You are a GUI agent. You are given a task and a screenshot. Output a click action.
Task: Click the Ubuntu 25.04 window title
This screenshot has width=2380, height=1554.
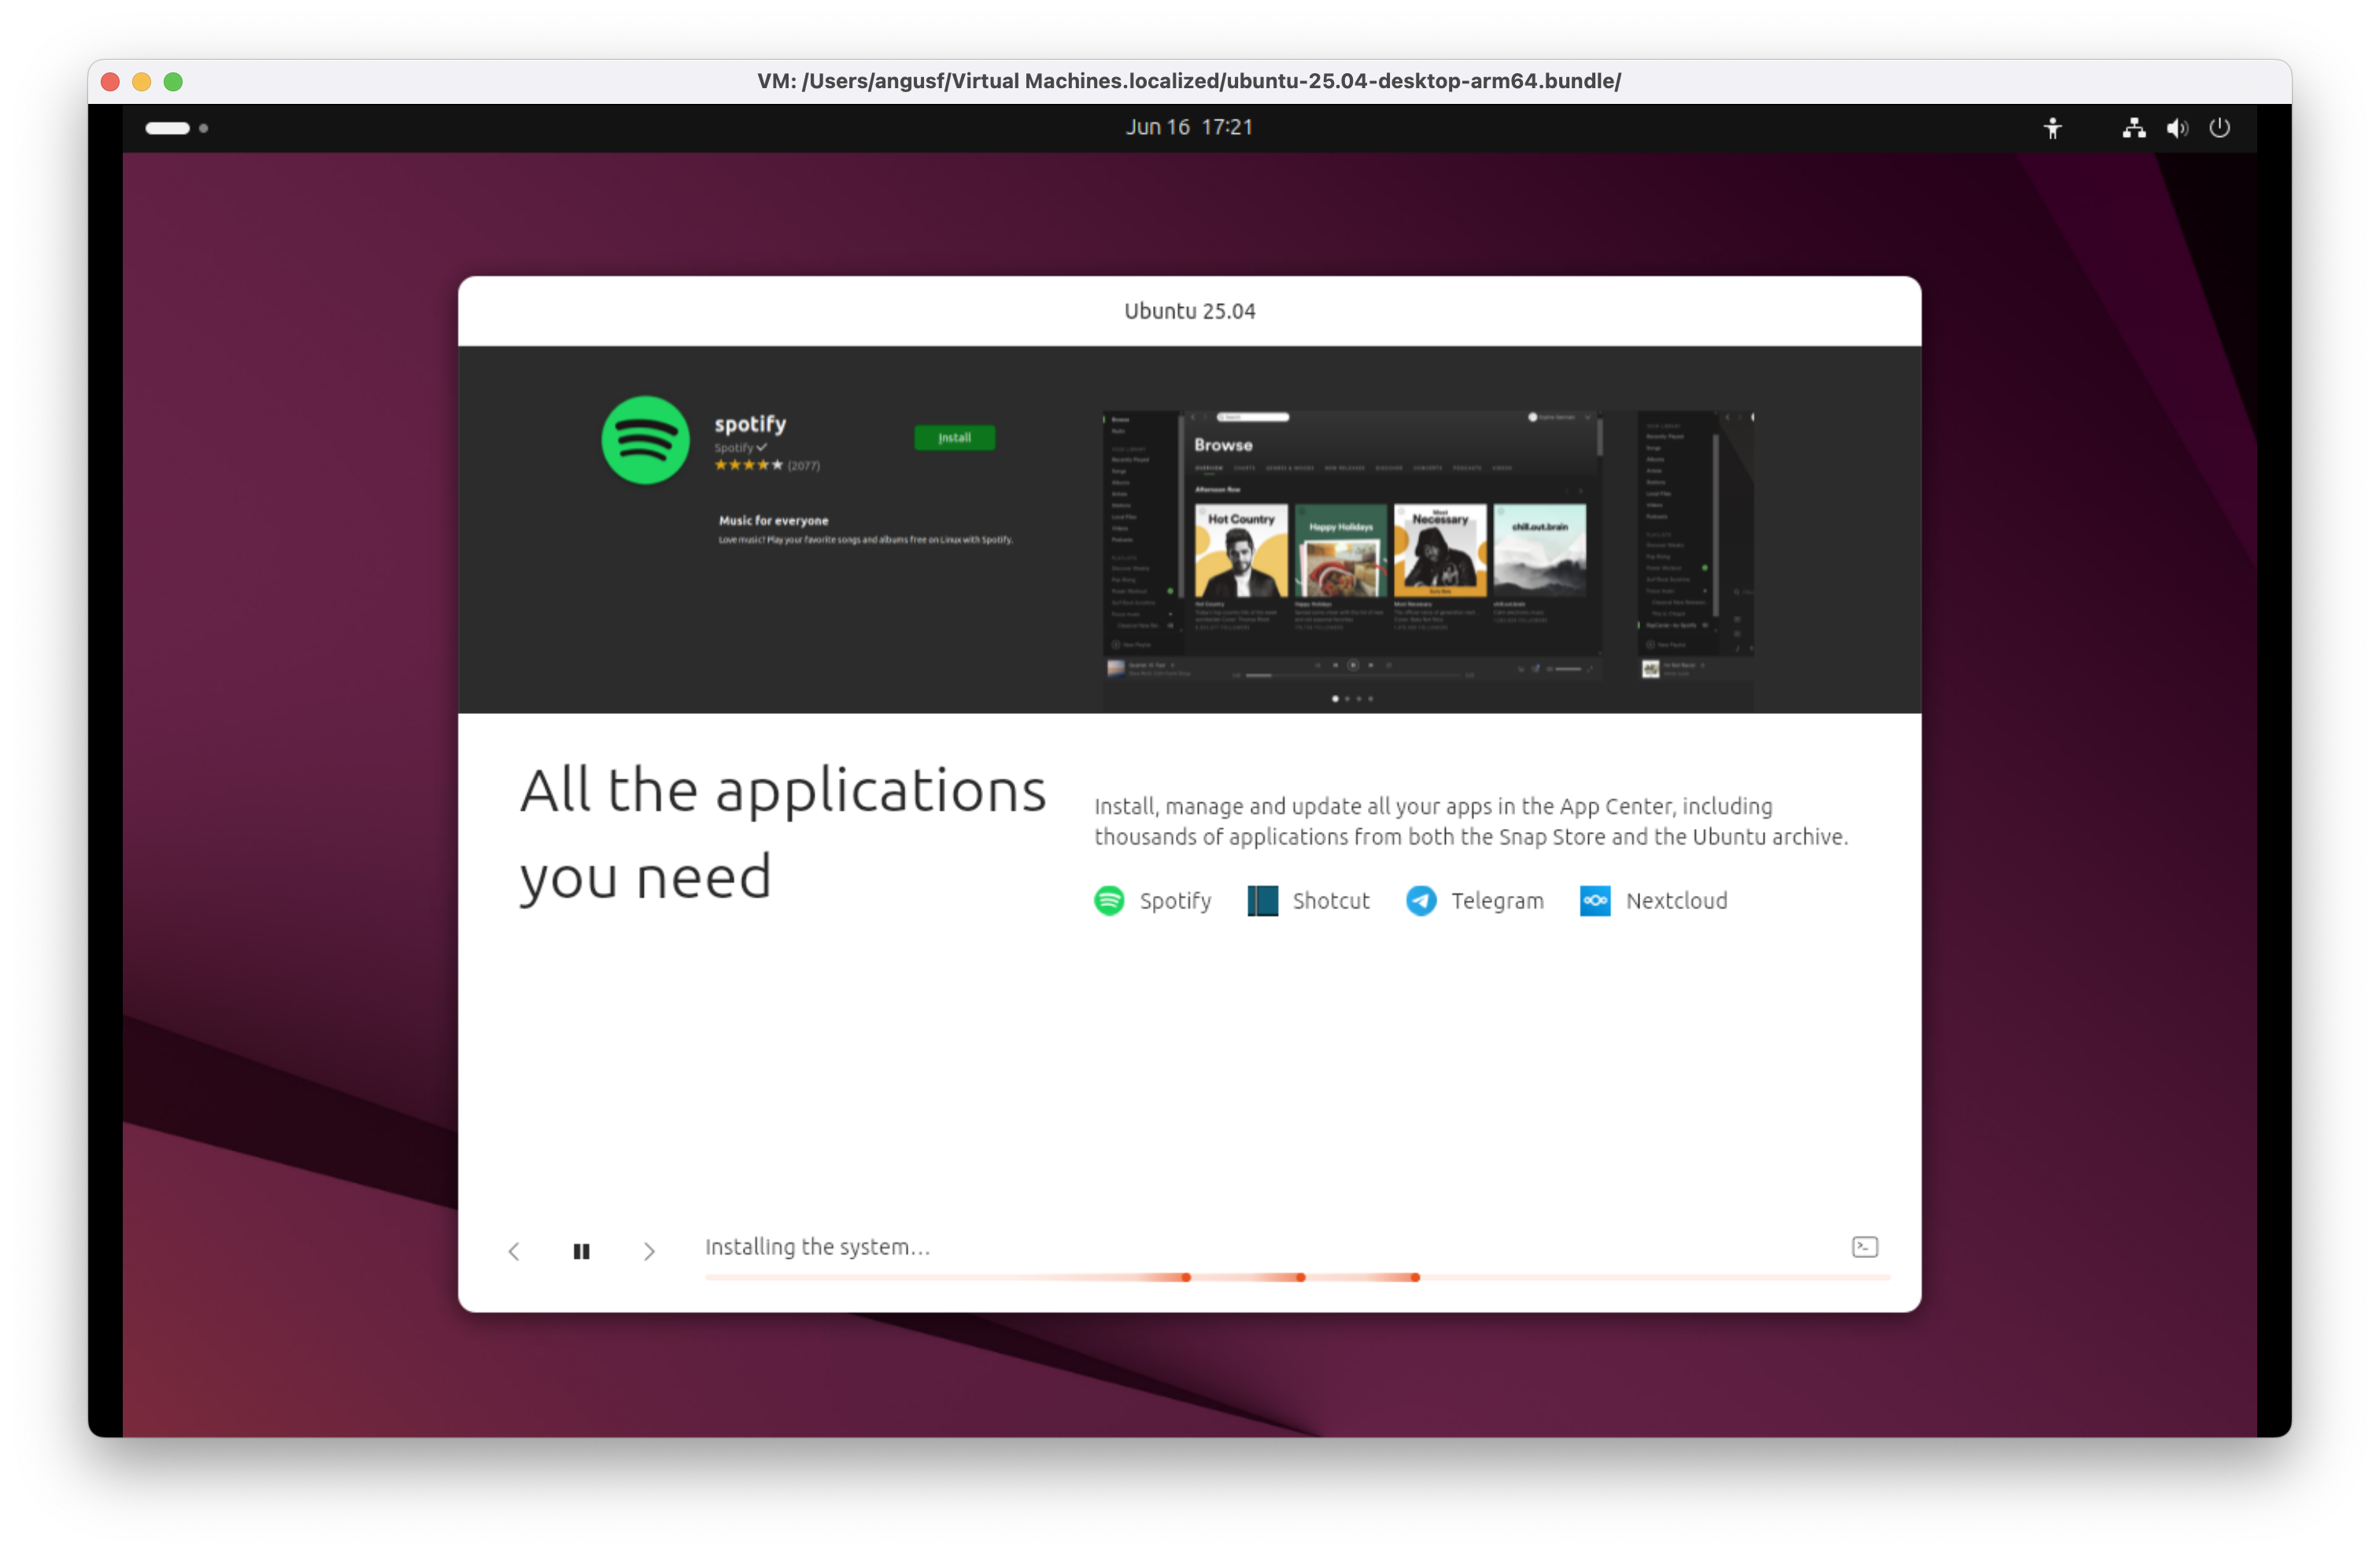1189,310
